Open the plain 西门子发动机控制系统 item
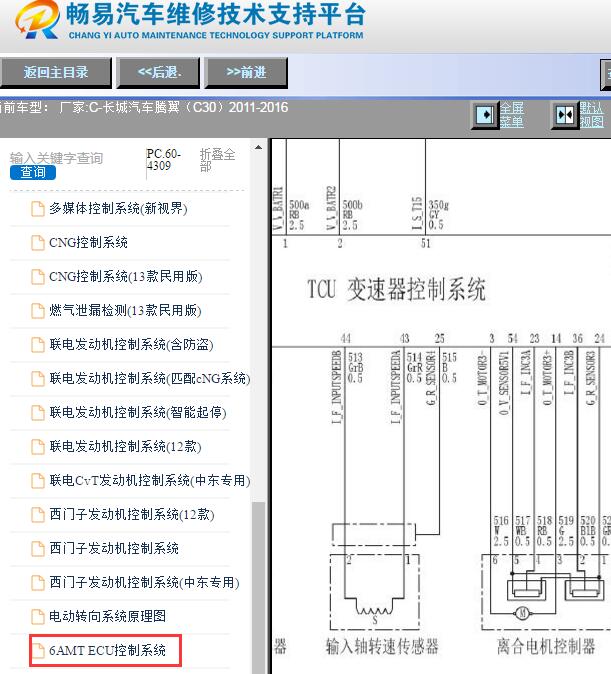The width and height of the screenshot is (611, 674). [x=114, y=548]
